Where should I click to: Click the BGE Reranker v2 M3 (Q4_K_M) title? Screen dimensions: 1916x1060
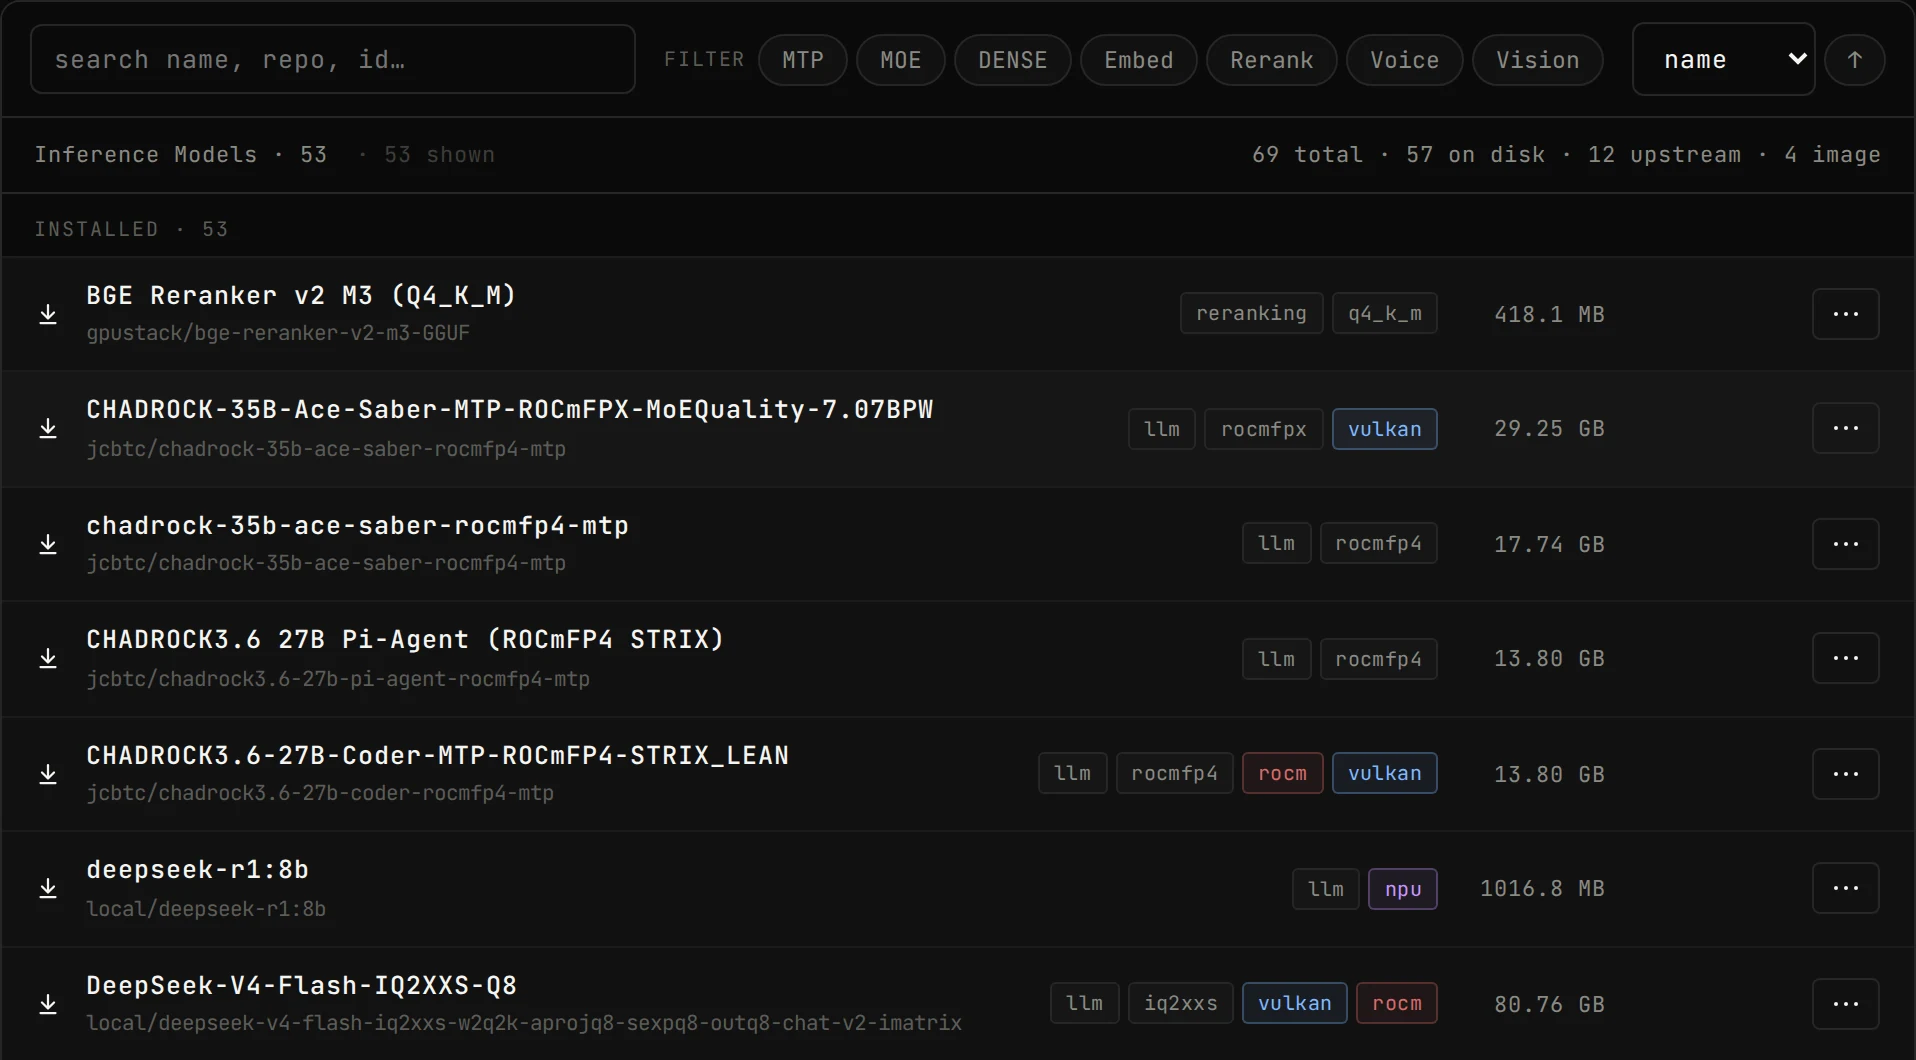pos(301,296)
